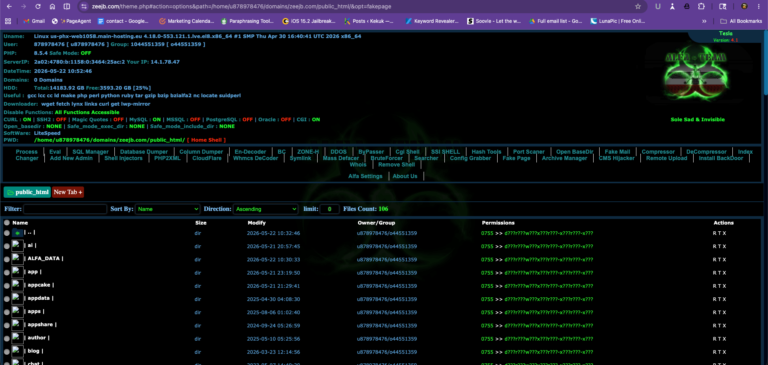768x365 pixels.
Task: Open the About Us item
Action: 405,176
